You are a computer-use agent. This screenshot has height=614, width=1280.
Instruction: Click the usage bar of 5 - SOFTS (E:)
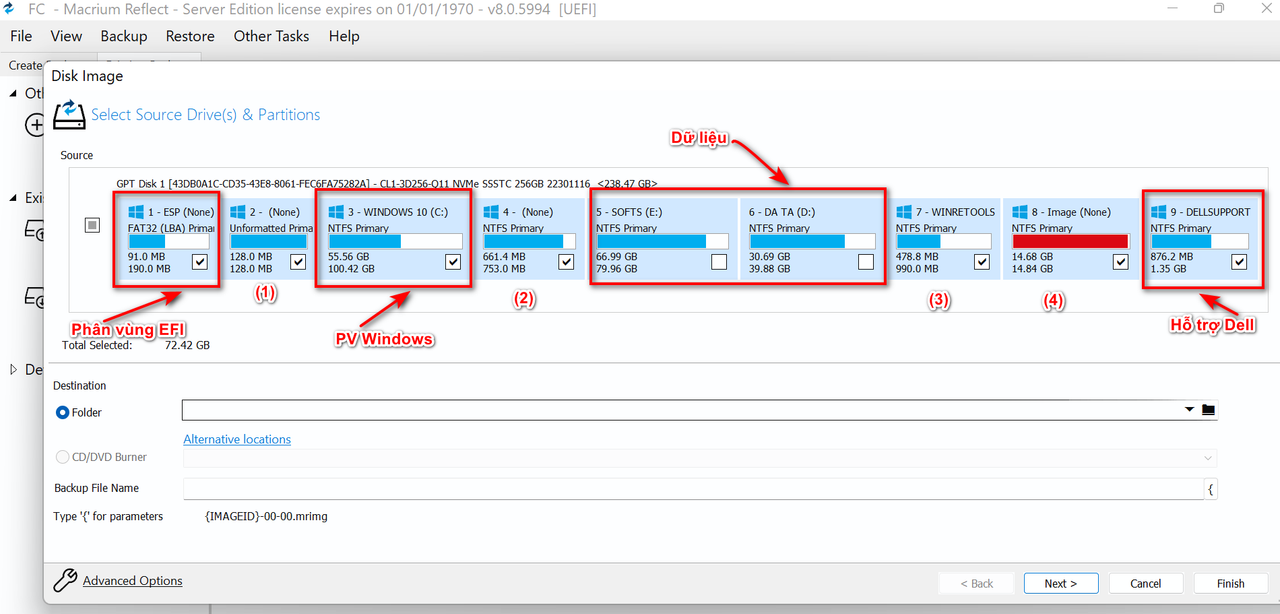pos(662,241)
